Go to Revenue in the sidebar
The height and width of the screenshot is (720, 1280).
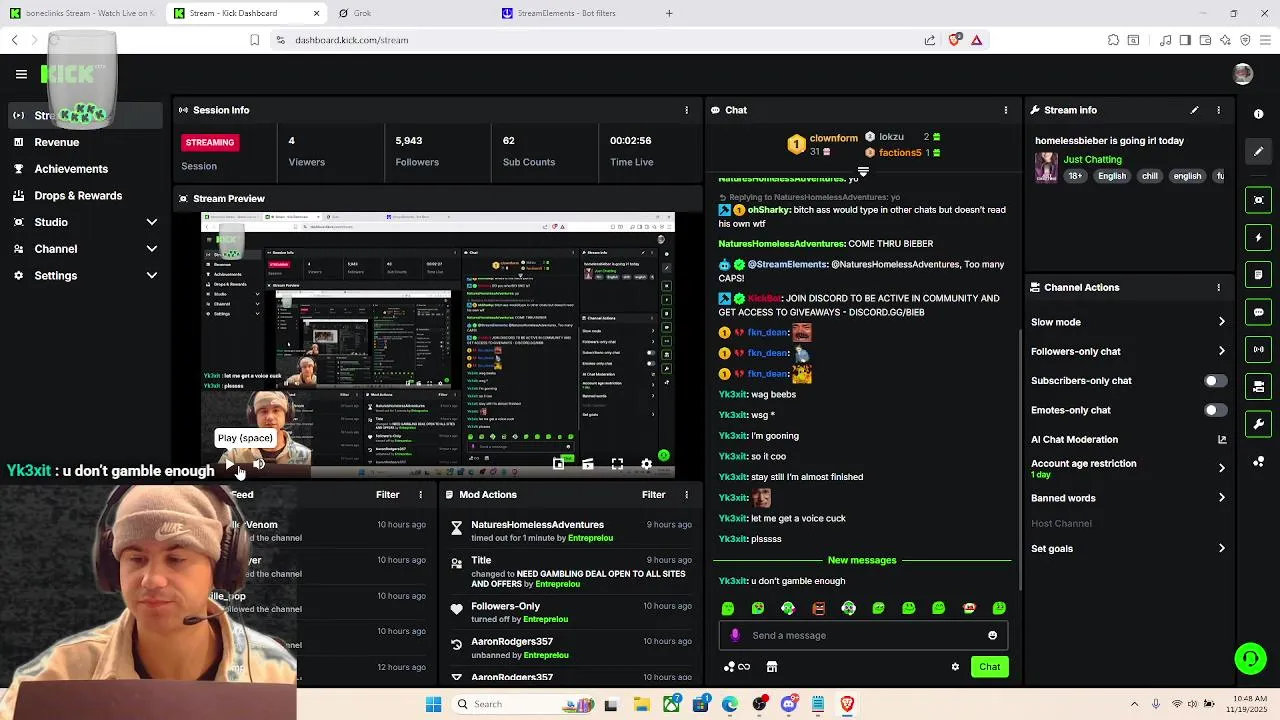pyautogui.click(x=57, y=142)
